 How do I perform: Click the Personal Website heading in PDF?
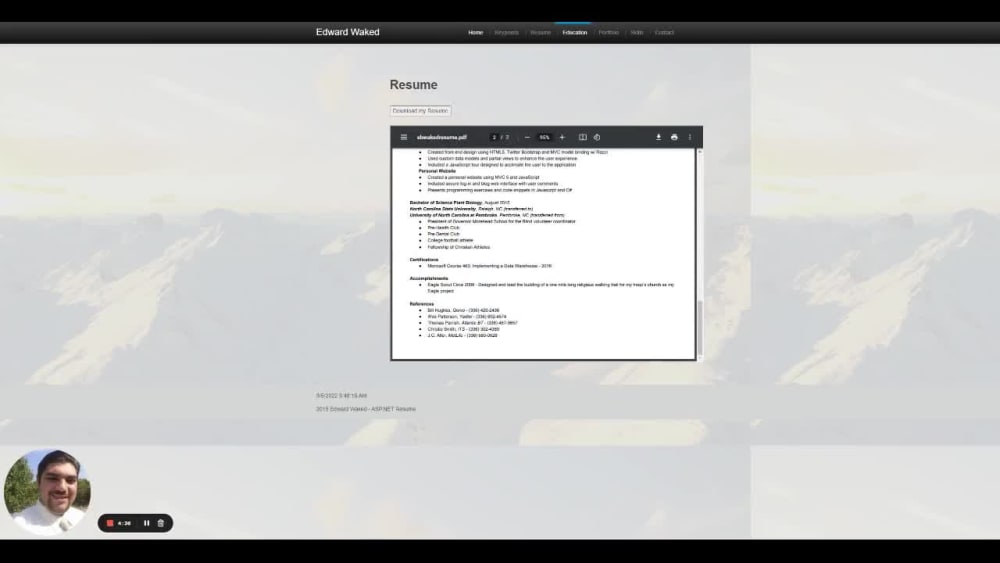(437, 171)
